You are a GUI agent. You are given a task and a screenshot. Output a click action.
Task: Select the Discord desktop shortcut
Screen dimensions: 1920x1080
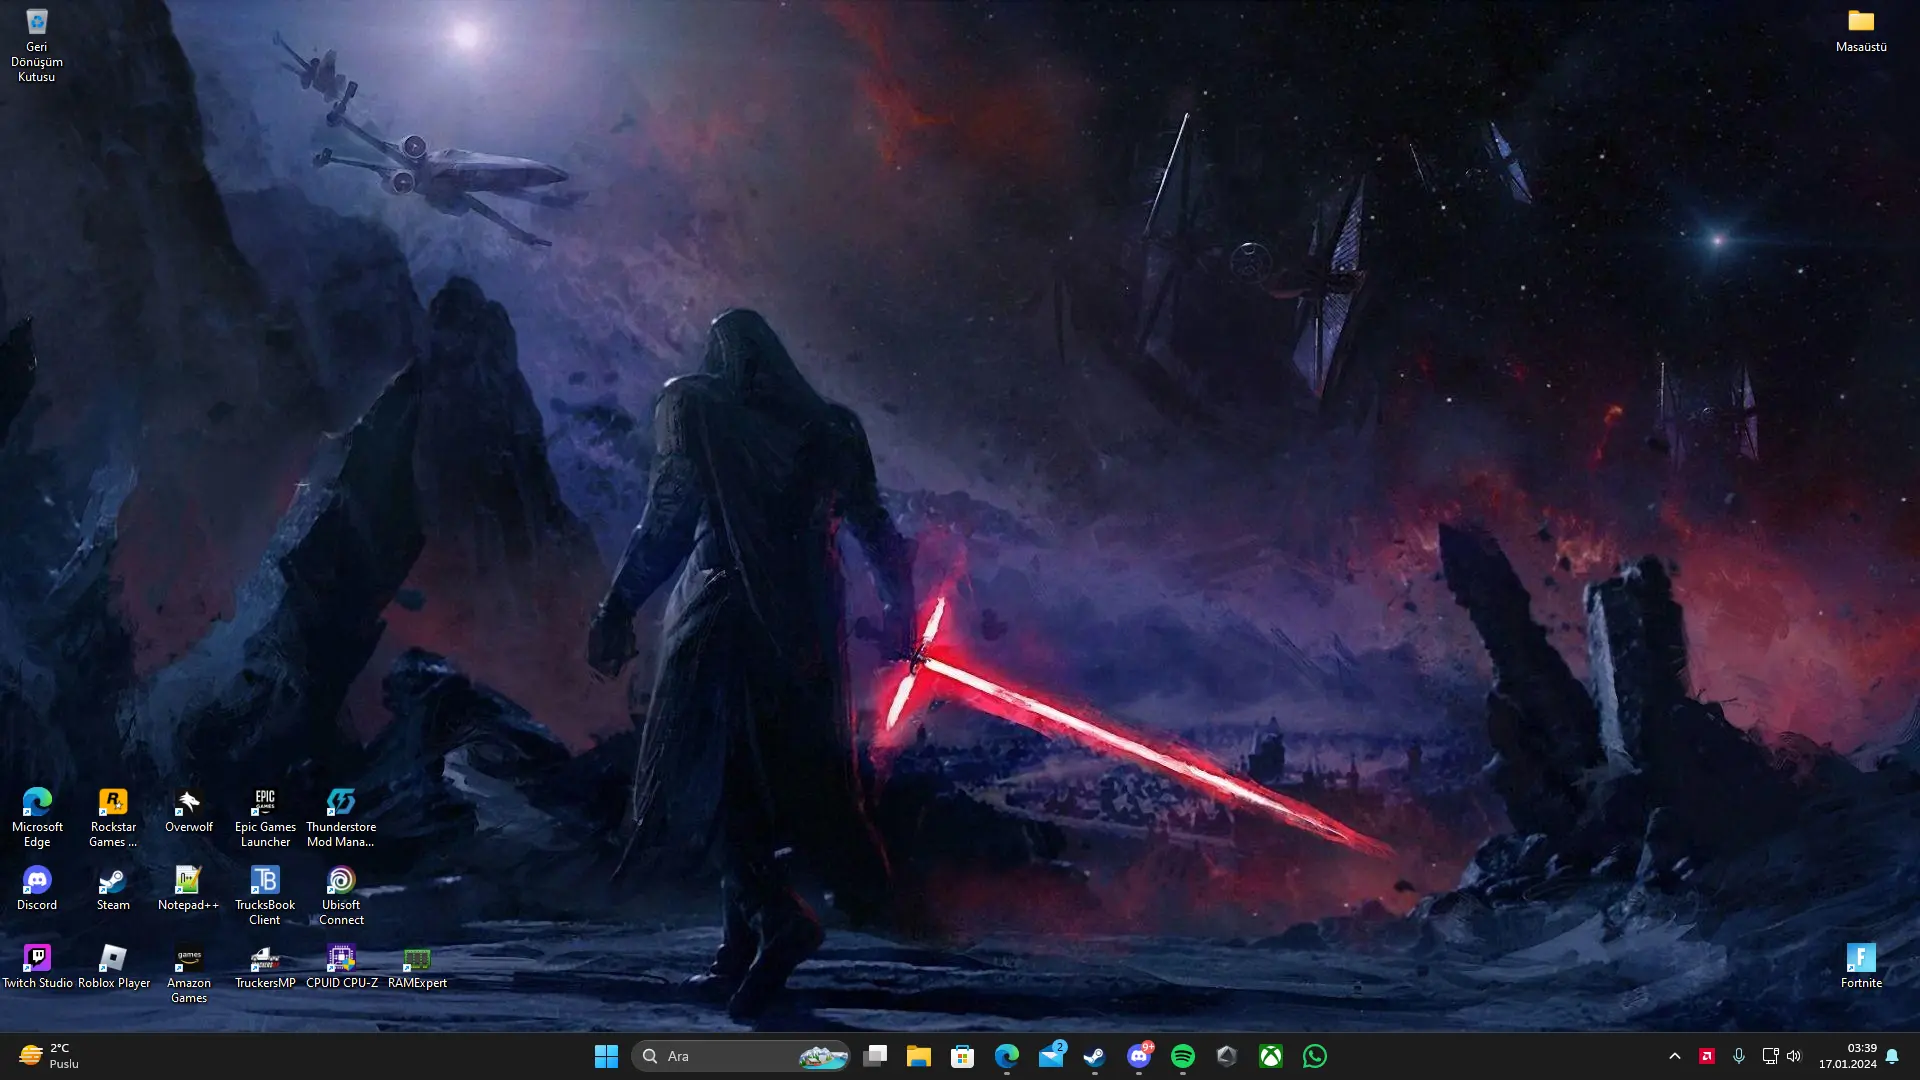pyautogui.click(x=37, y=889)
